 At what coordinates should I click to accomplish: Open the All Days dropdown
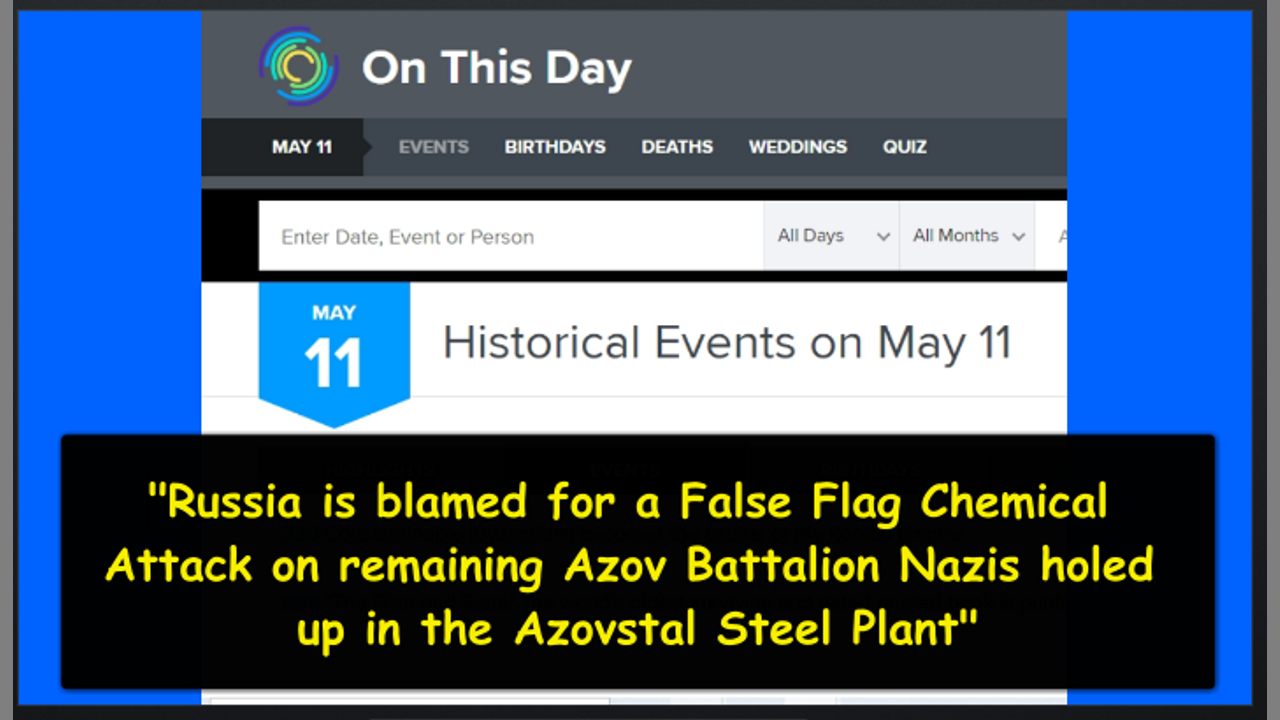click(x=820, y=236)
